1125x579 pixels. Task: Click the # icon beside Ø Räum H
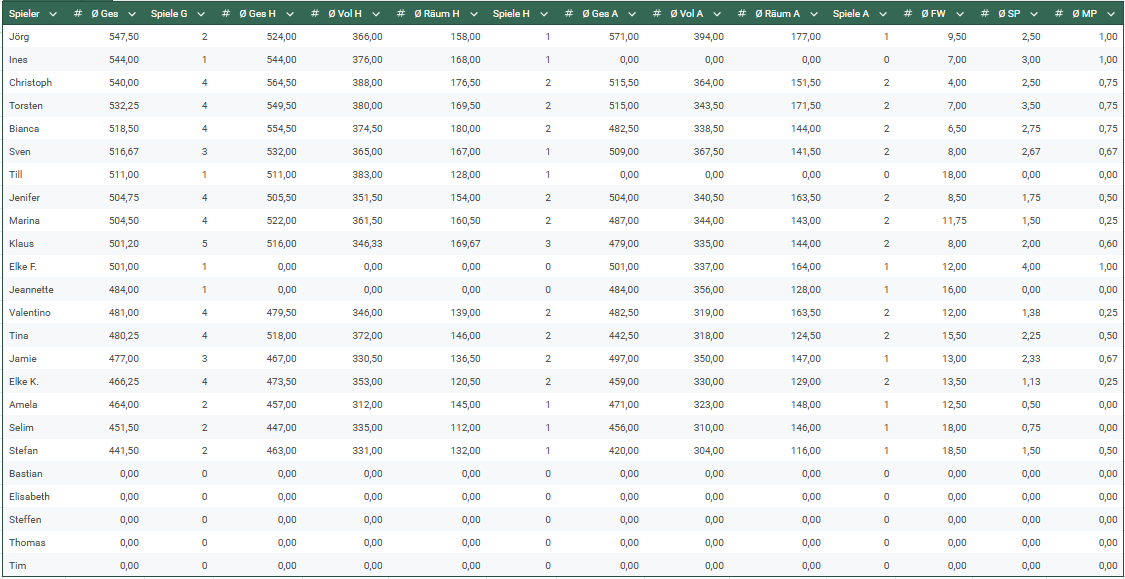(x=400, y=14)
